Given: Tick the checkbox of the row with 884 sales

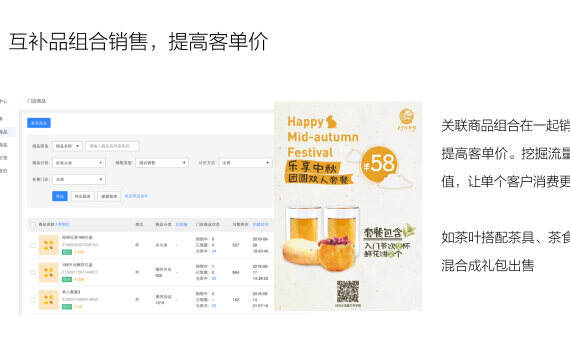Looking at the screenshot, I should 33,272.
